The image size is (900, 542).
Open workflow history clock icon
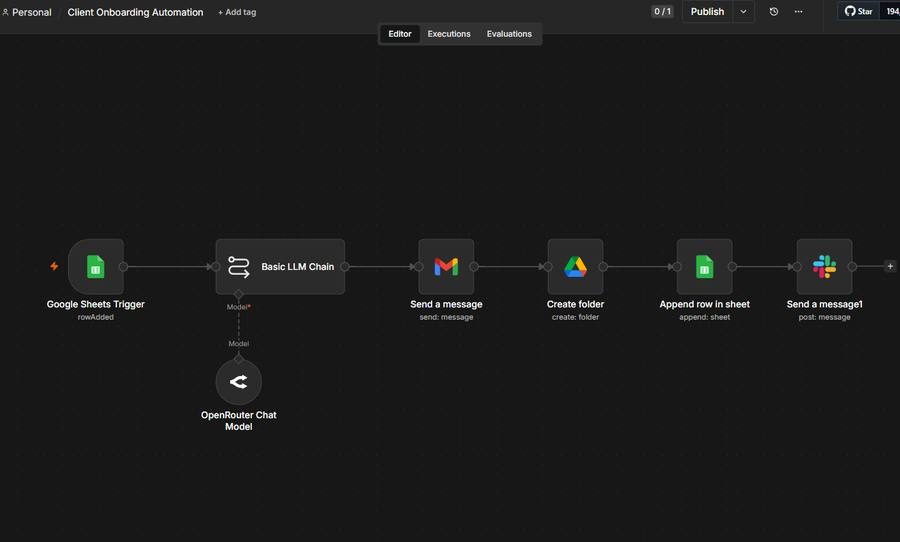(774, 11)
